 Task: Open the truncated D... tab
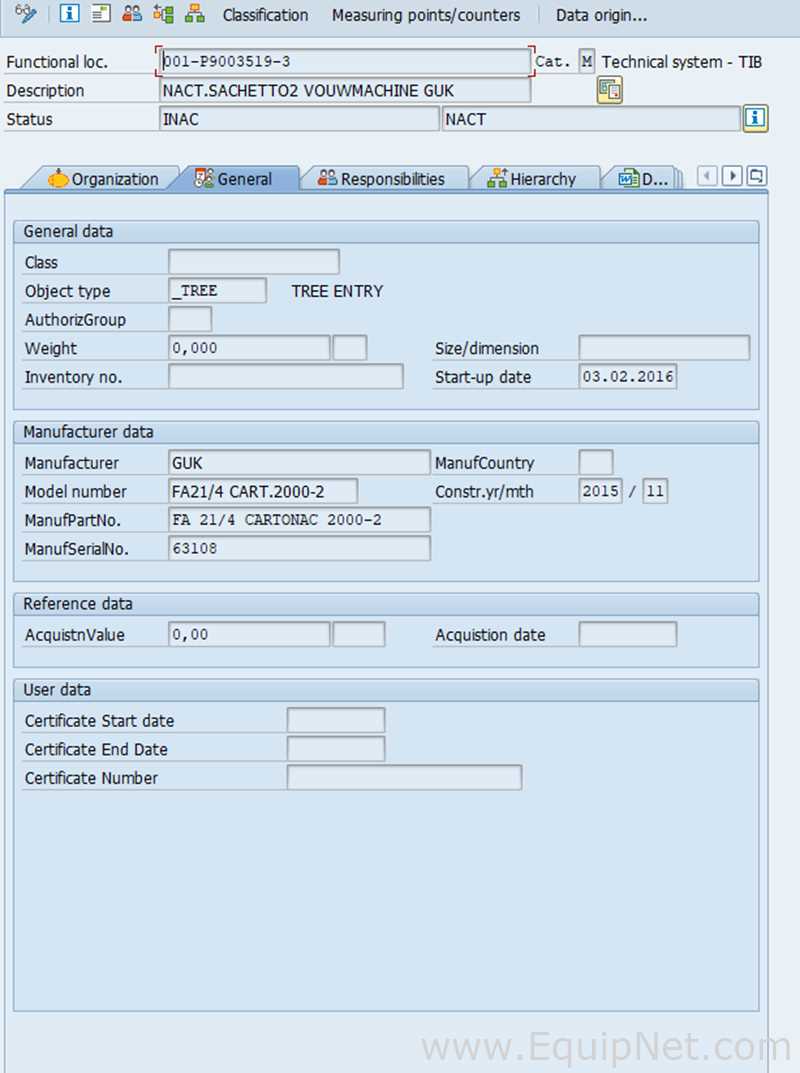point(643,179)
